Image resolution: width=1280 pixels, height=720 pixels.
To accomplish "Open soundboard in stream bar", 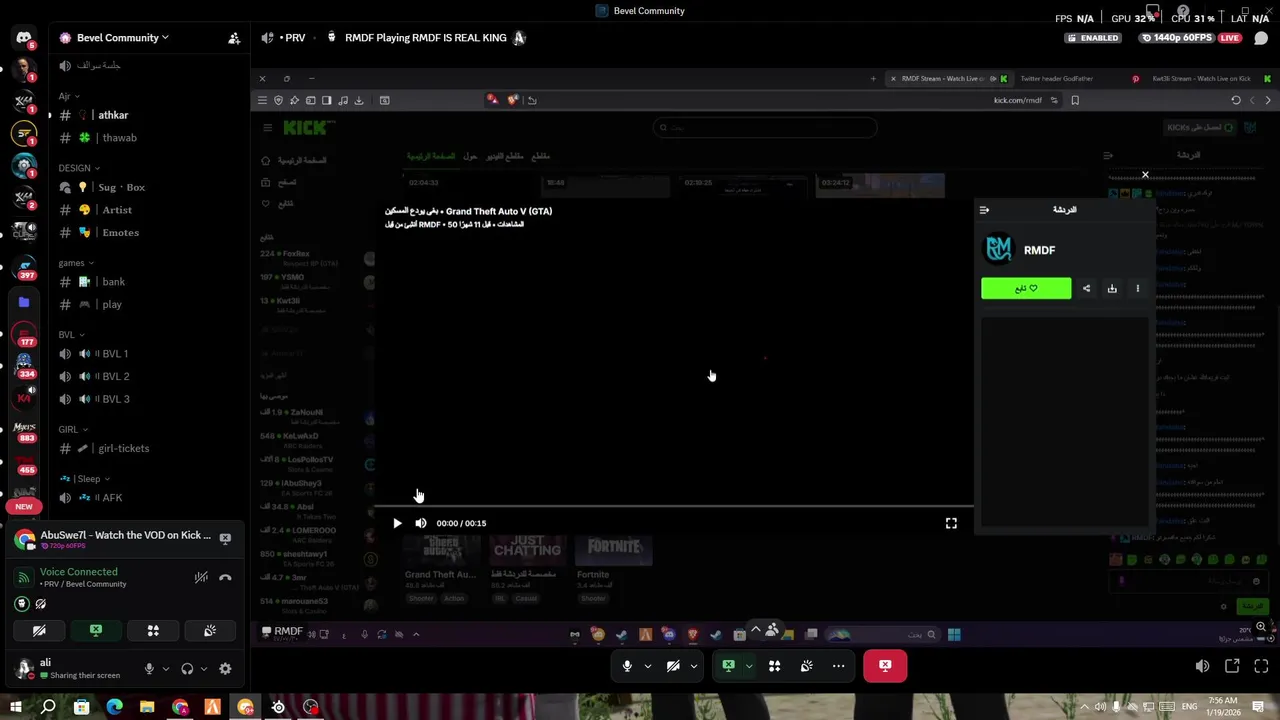I will coord(807,666).
